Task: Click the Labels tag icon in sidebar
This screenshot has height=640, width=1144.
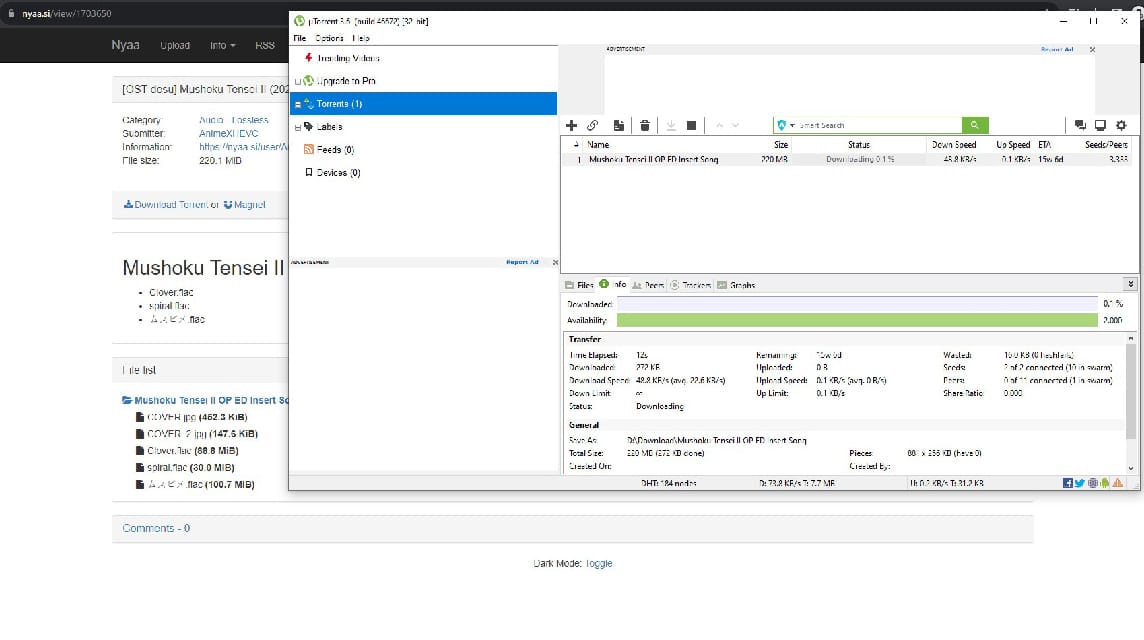Action: [x=309, y=126]
